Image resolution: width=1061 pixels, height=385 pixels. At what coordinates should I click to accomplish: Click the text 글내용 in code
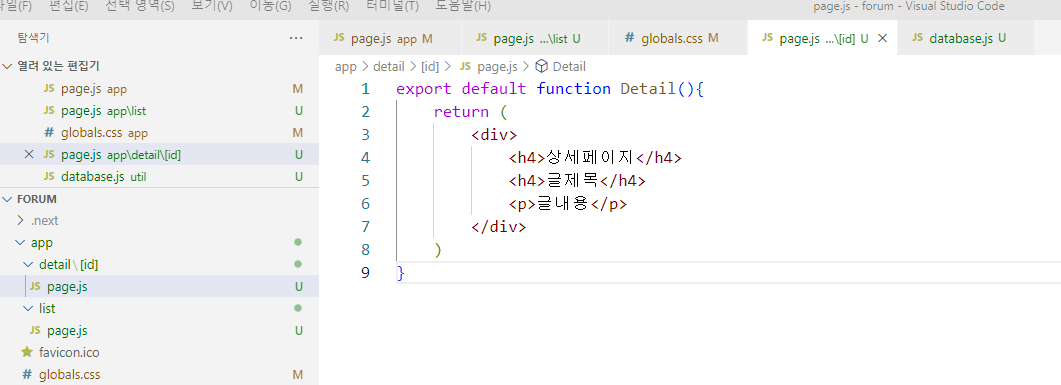(x=563, y=204)
